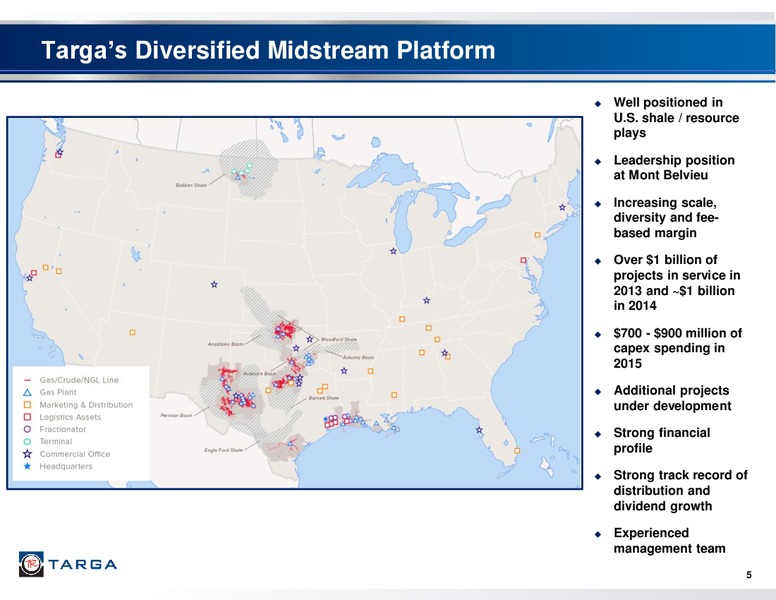Click the orange marketing square in south Florida

click(x=517, y=450)
